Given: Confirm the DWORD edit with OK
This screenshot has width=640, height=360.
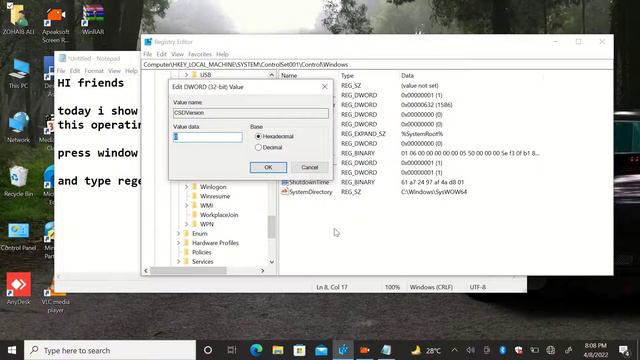Looking at the screenshot, I should point(268,167).
